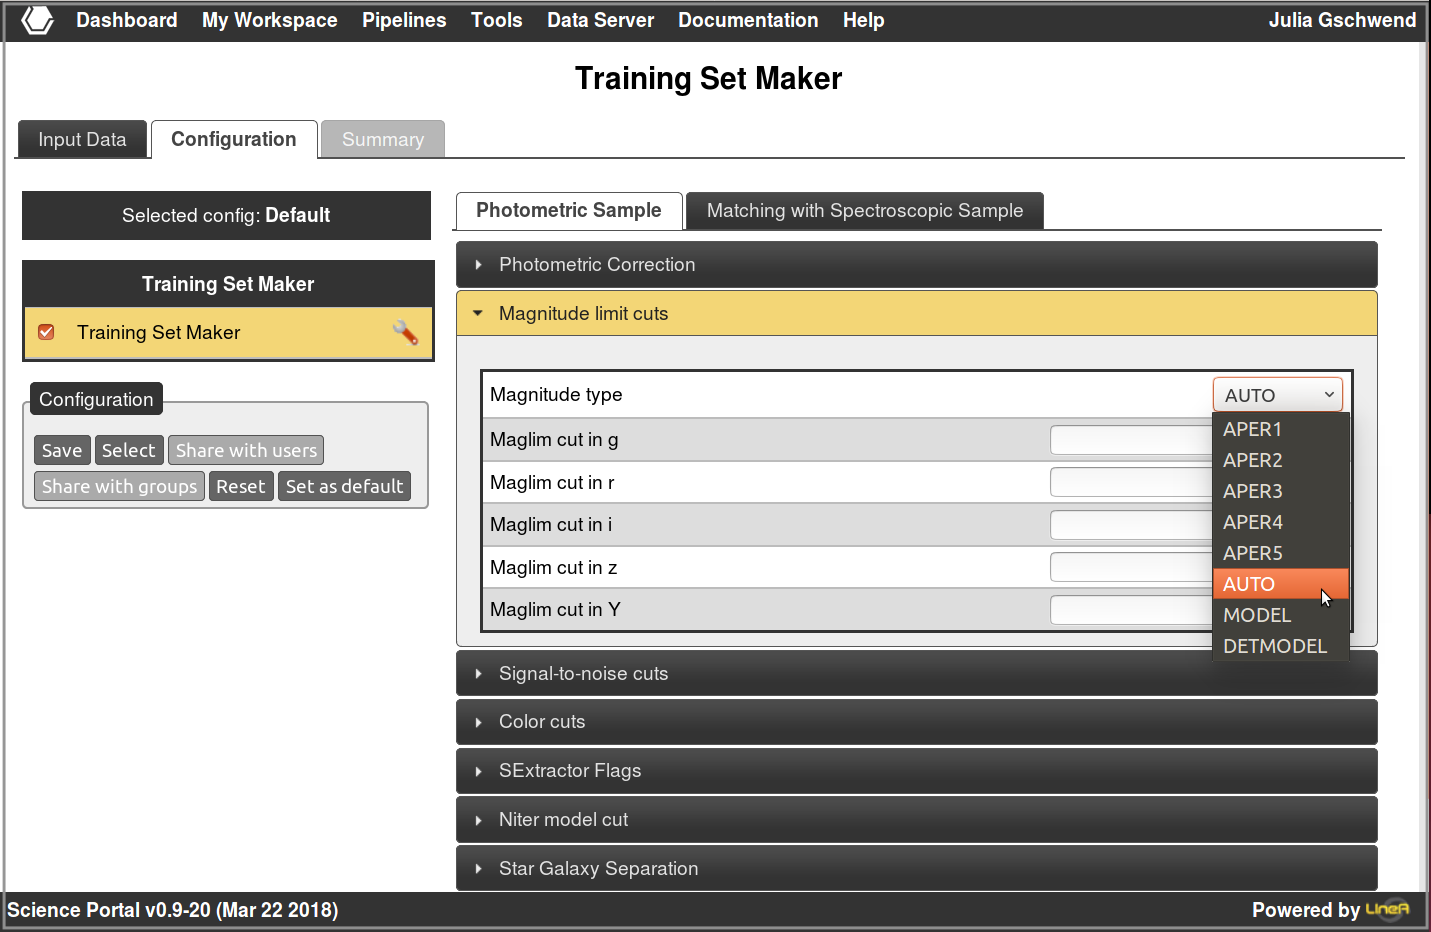1431x932 pixels.
Task: Click the Select configuration button
Action: (129, 450)
